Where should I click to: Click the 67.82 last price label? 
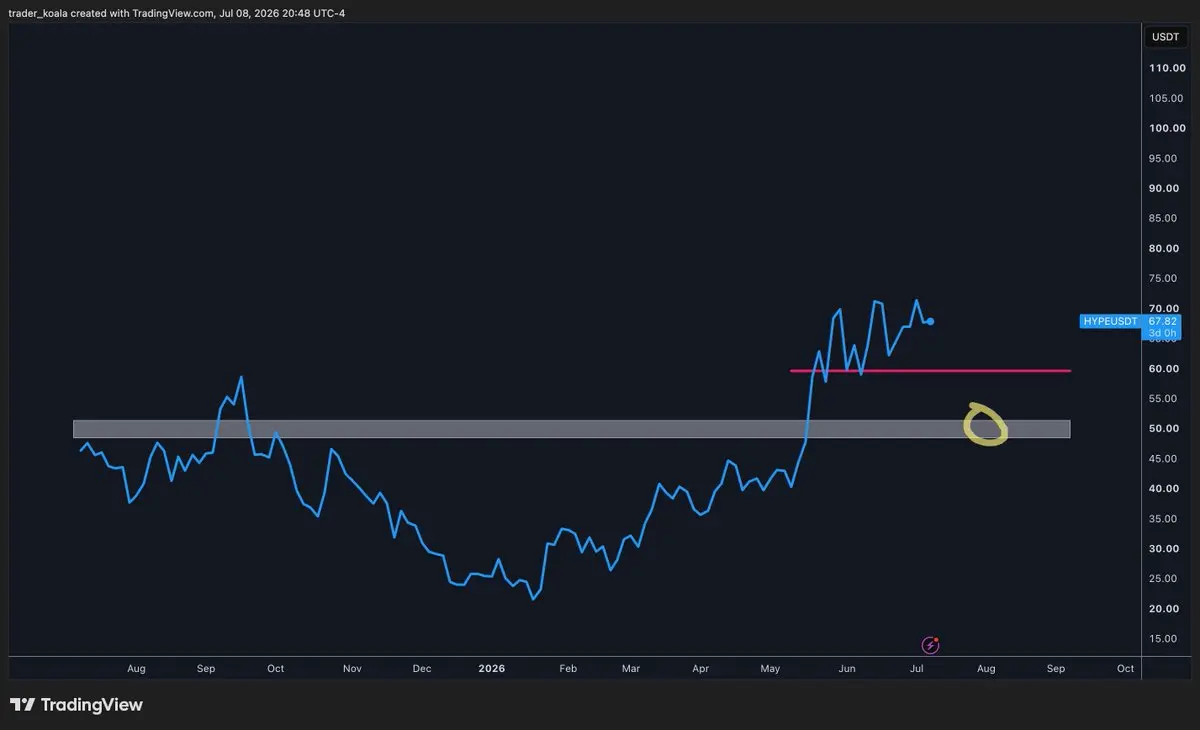coord(1164,321)
